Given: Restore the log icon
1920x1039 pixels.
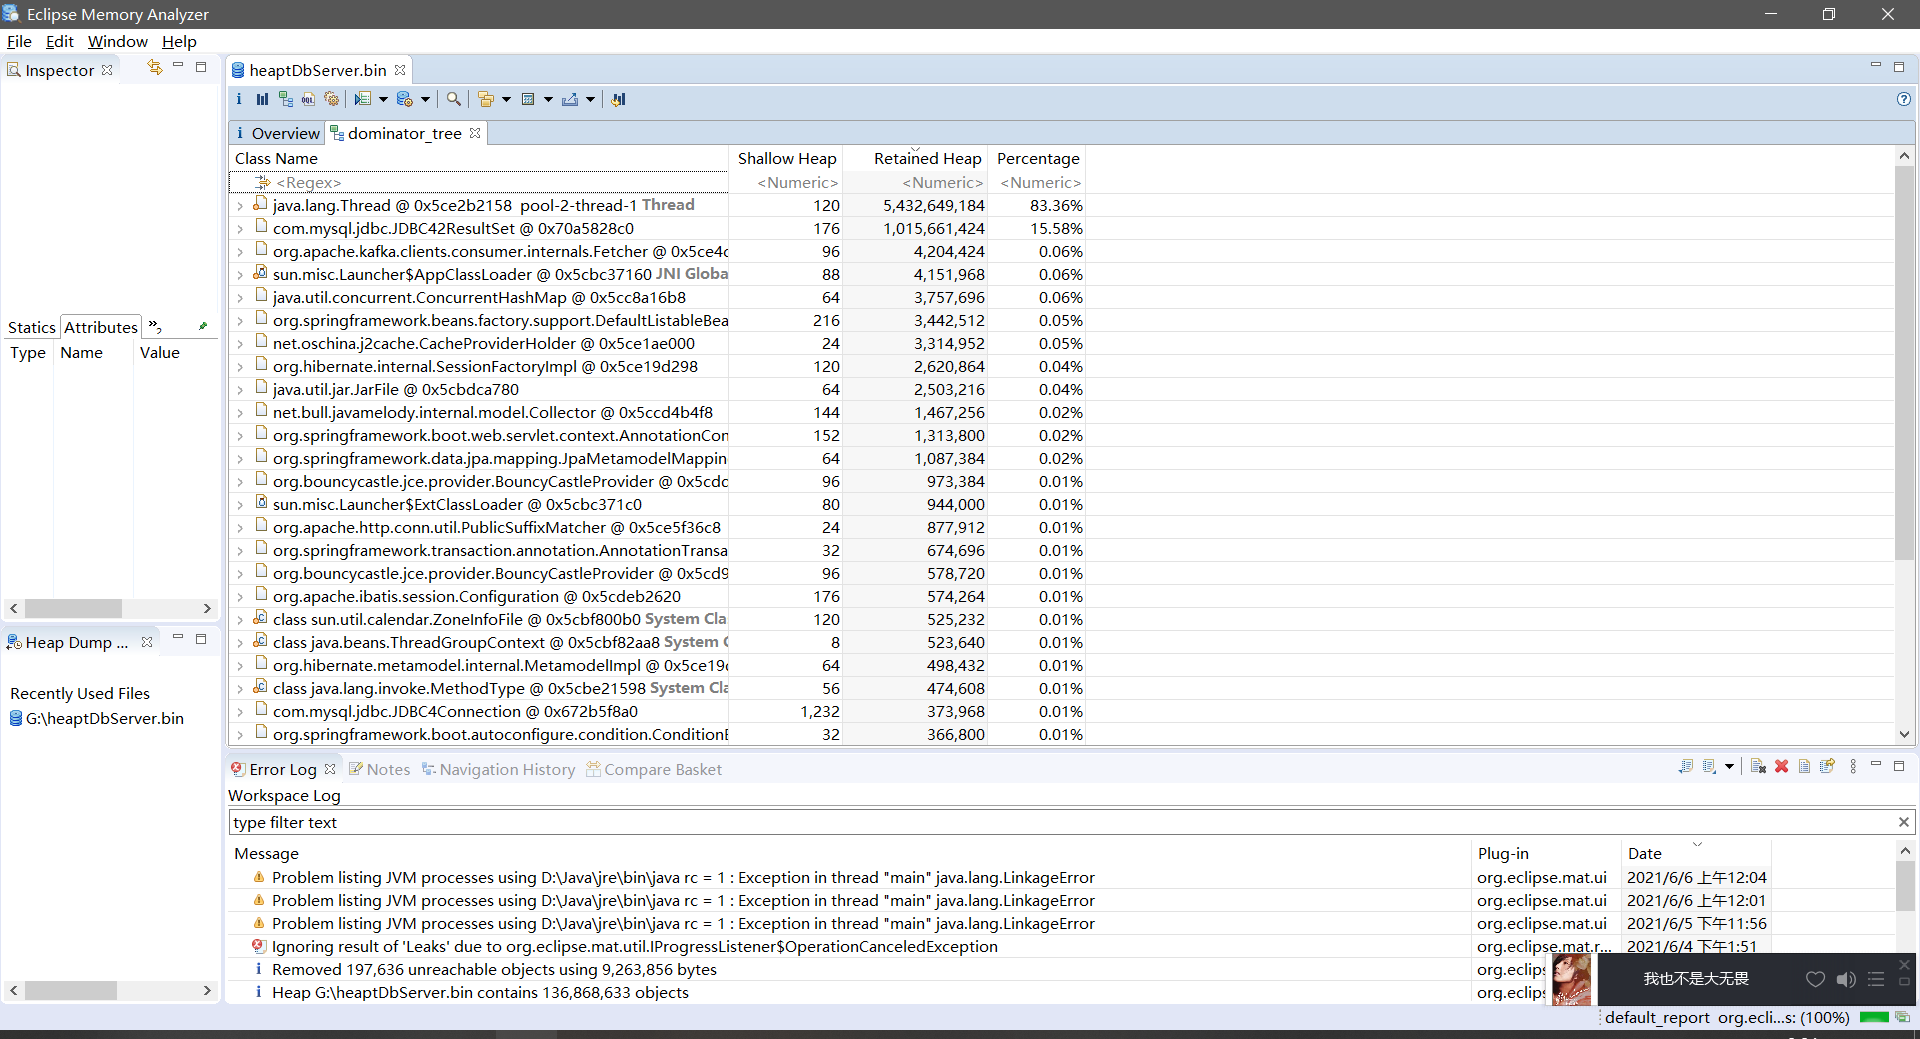Looking at the screenshot, I should coord(1828,767).
